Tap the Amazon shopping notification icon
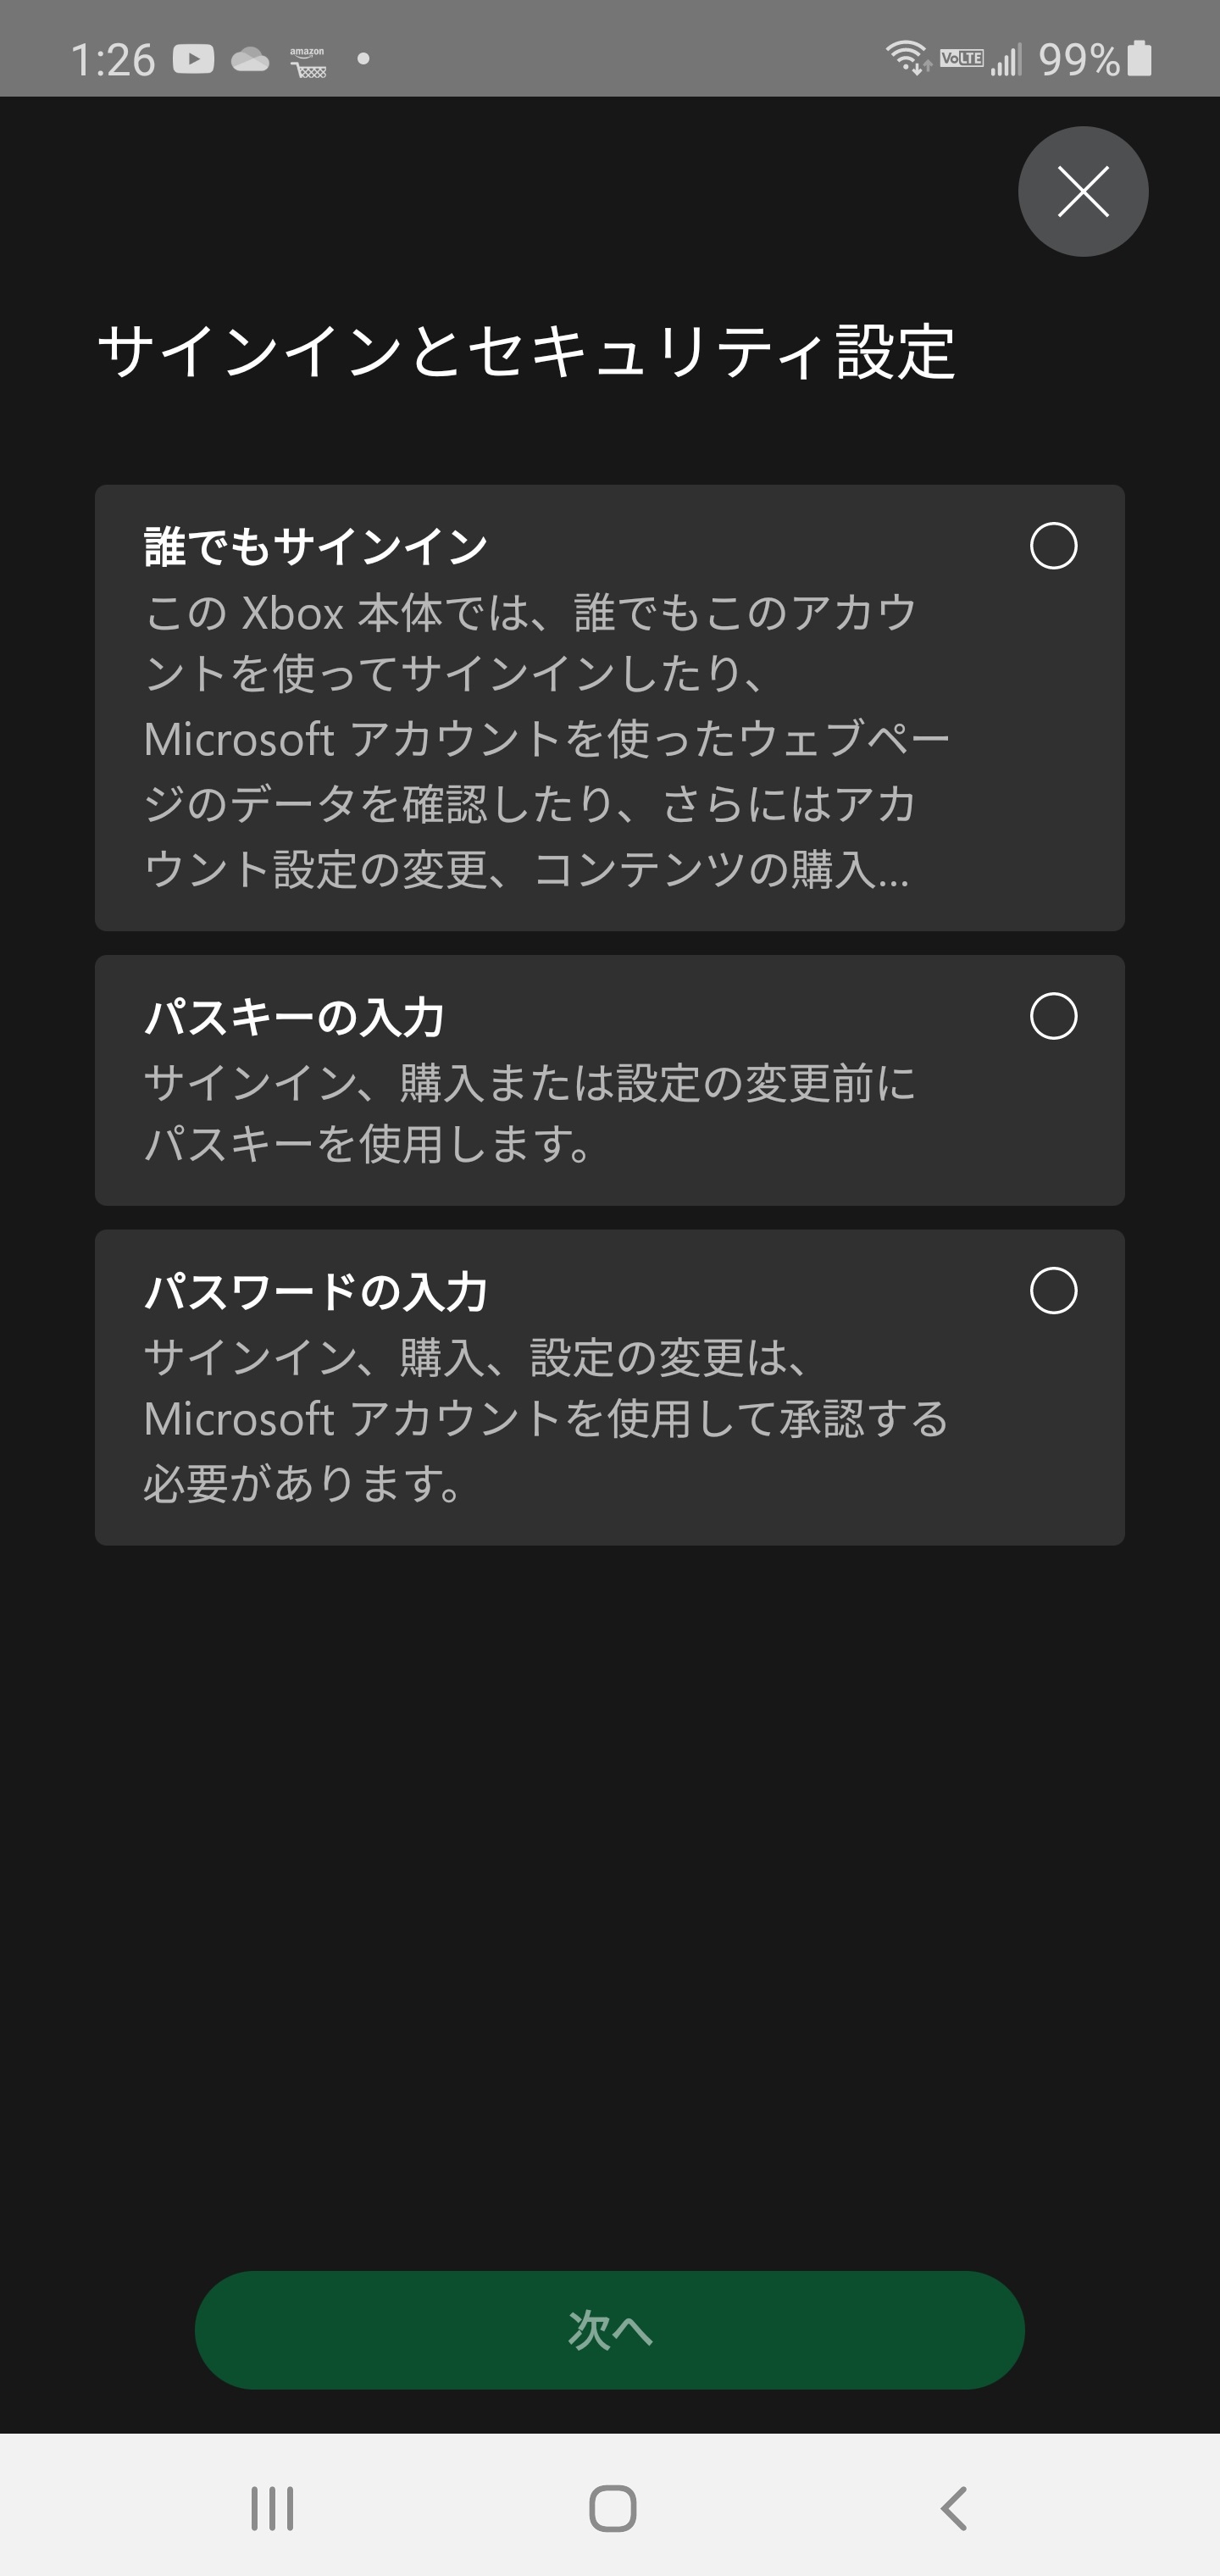Viewport: 1220px width, 2576px height. click(308, 62)
